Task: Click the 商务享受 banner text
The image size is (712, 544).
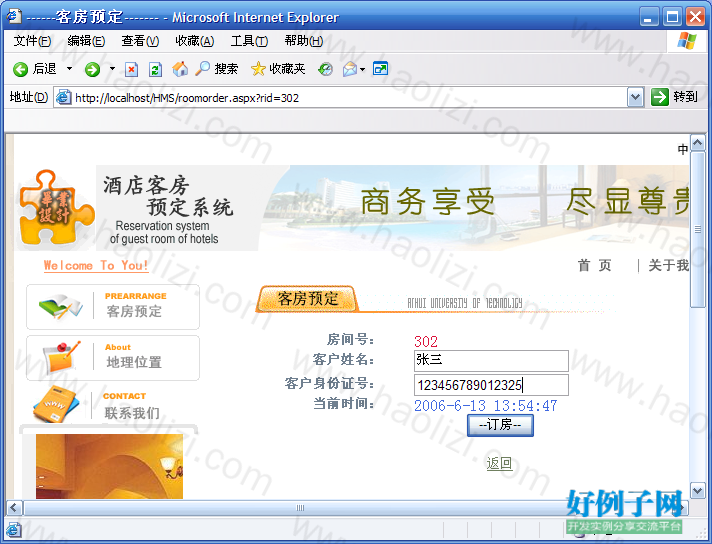Action: pos(427,202)
